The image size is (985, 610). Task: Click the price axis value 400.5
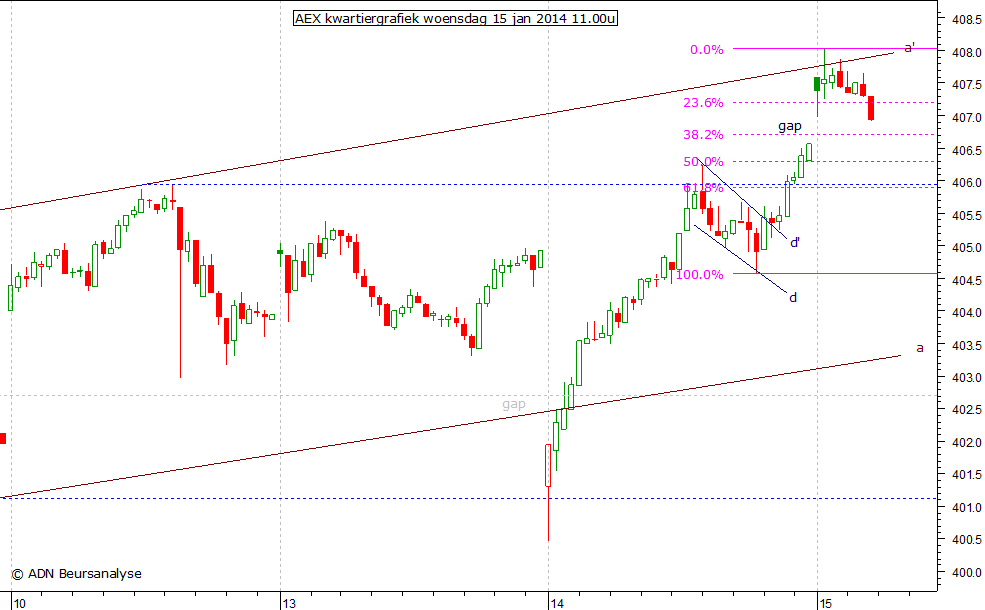click(966, 540)
